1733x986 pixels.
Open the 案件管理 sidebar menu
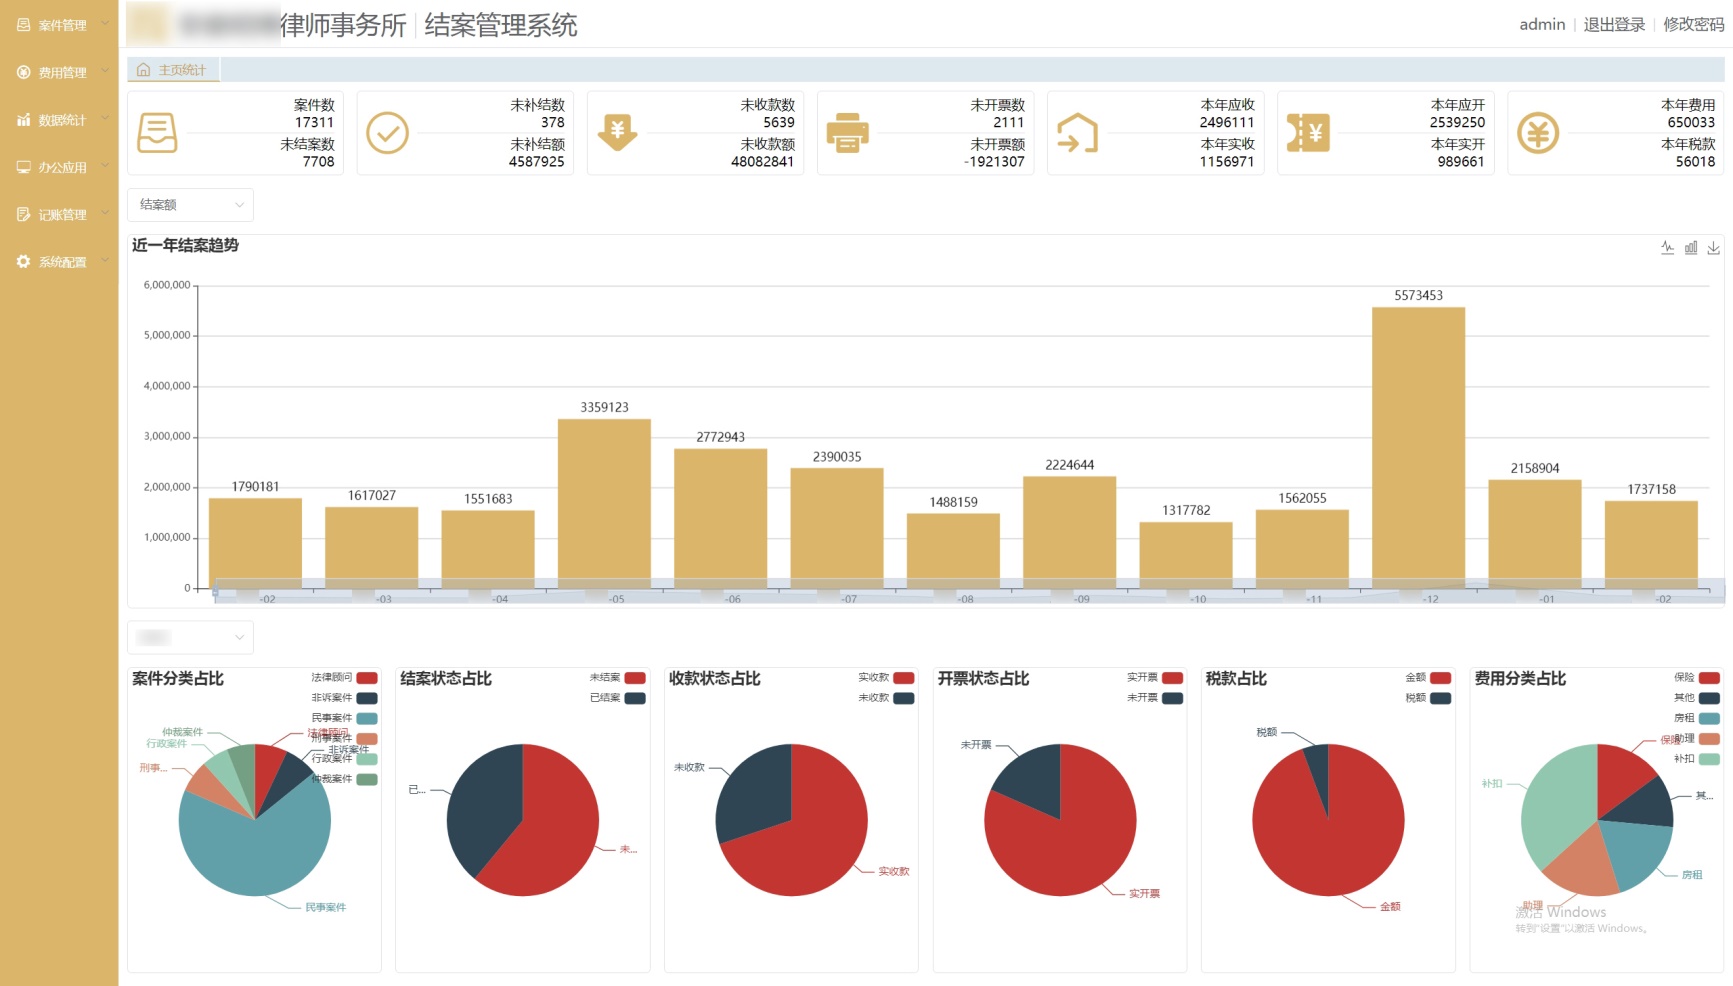coord(59,25)
